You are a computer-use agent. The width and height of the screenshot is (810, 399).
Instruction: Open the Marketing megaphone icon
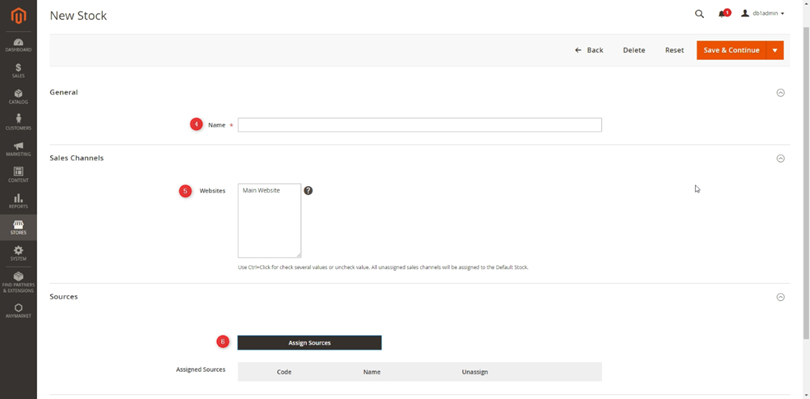click(x=18, y=146)
